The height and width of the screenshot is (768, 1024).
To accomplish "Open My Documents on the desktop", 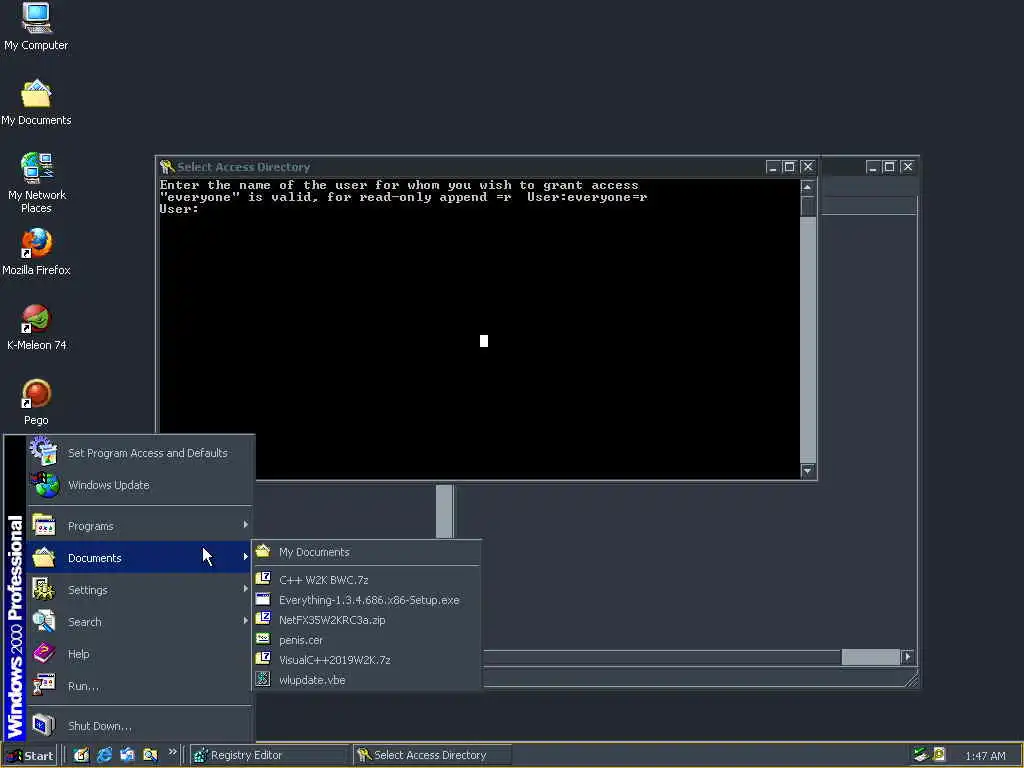I will click(x=36, y=103).
